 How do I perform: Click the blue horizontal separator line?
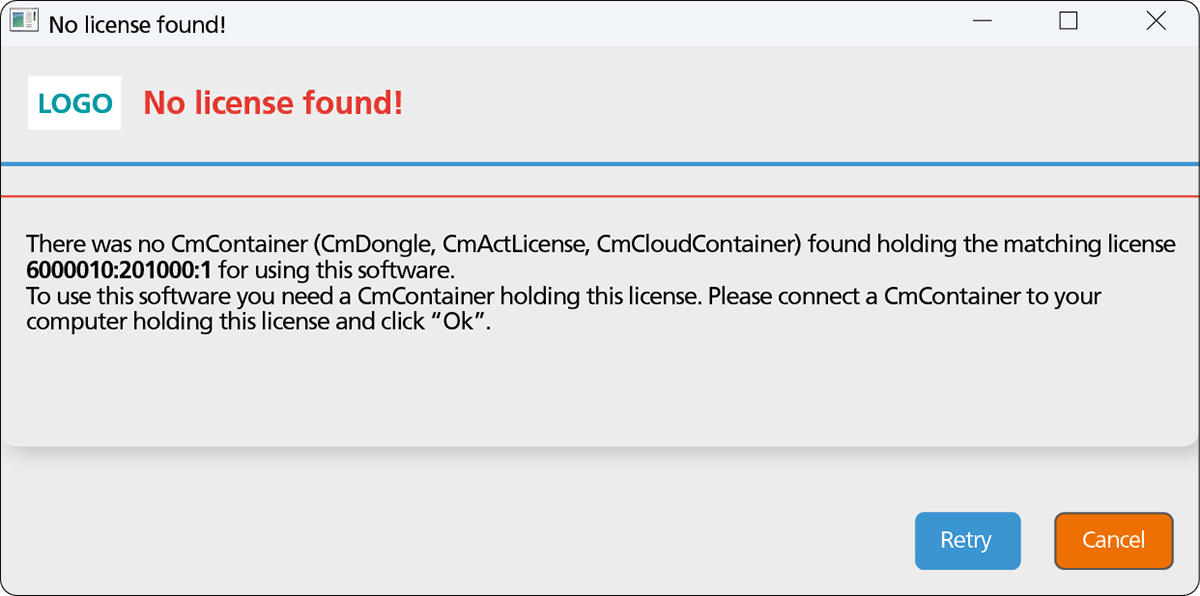coord(600,163)
